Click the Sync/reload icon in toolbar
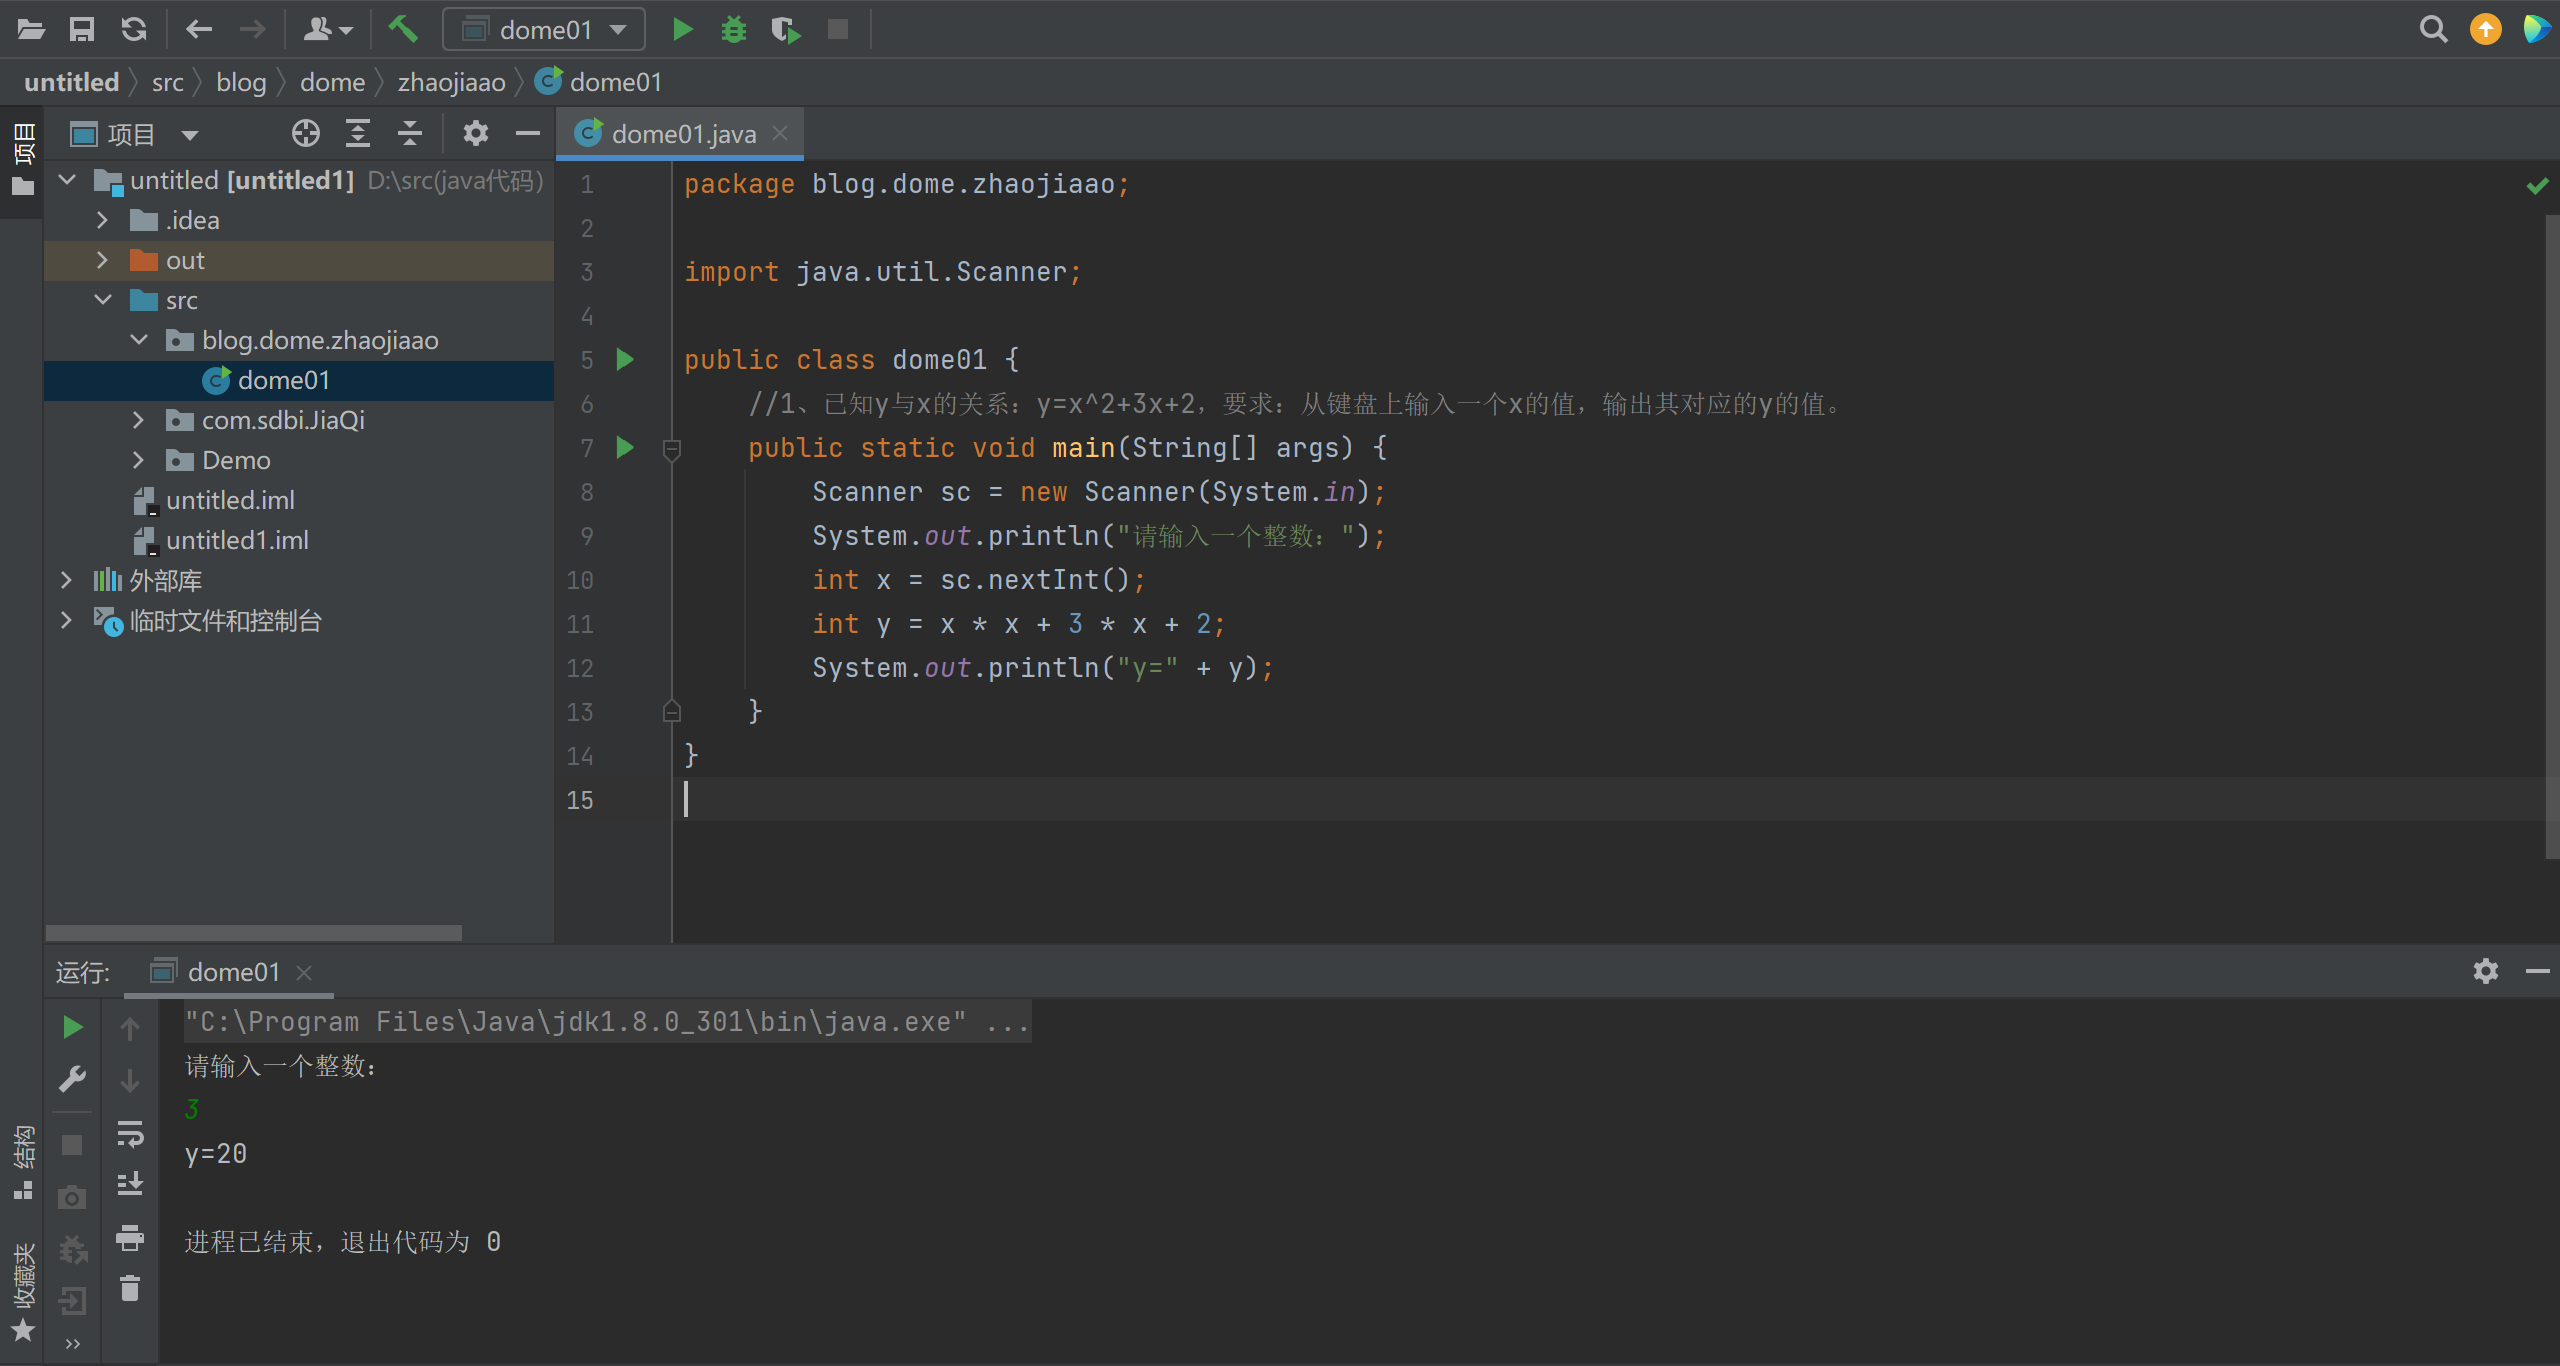The height and width of the screenshot is (1366, 2560). (133, 29)
